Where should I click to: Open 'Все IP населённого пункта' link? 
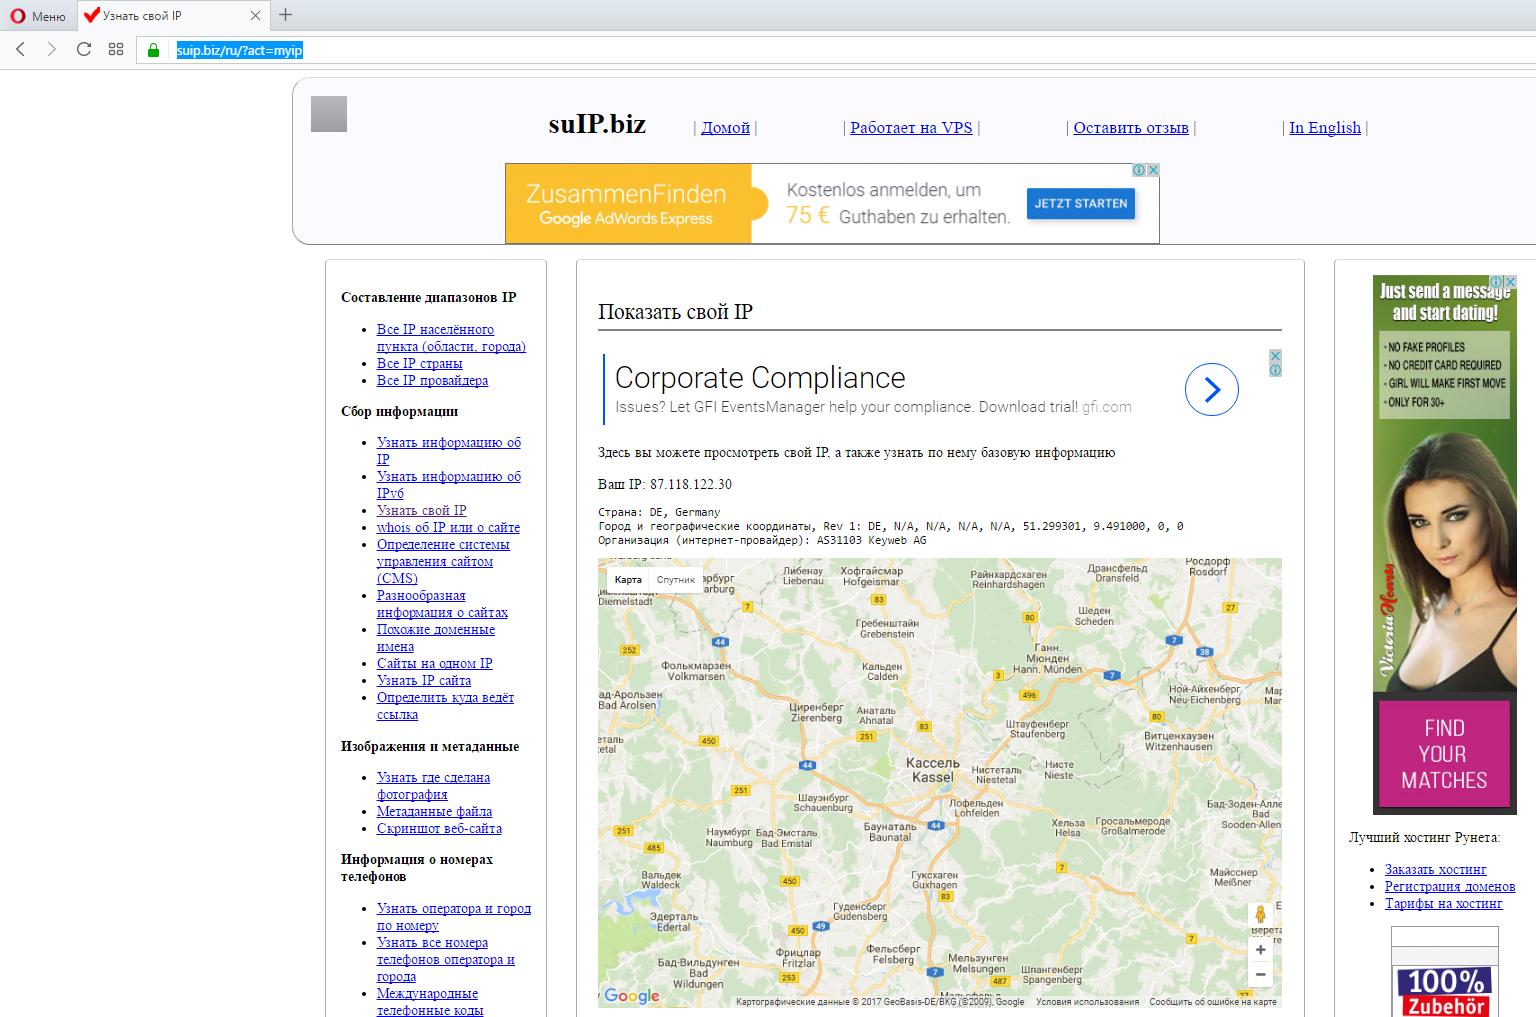pos(451,338)
